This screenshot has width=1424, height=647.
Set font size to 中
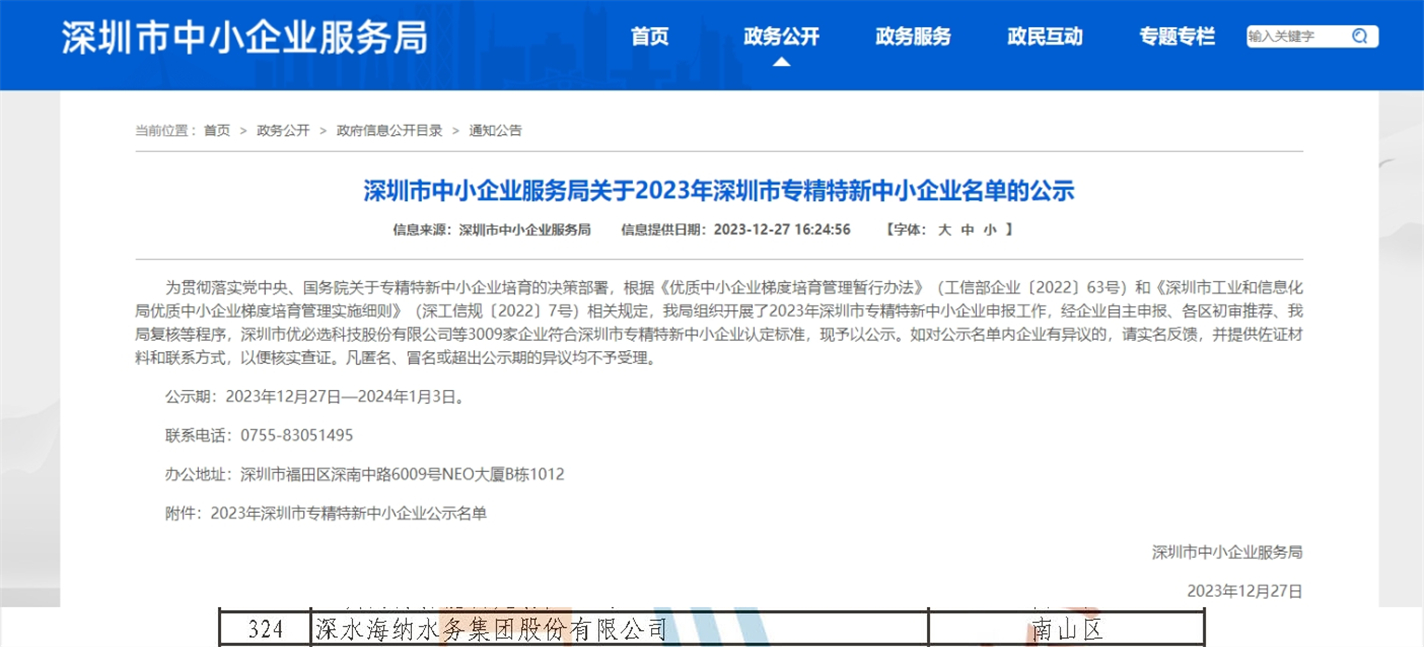click(x=966, y=229)
